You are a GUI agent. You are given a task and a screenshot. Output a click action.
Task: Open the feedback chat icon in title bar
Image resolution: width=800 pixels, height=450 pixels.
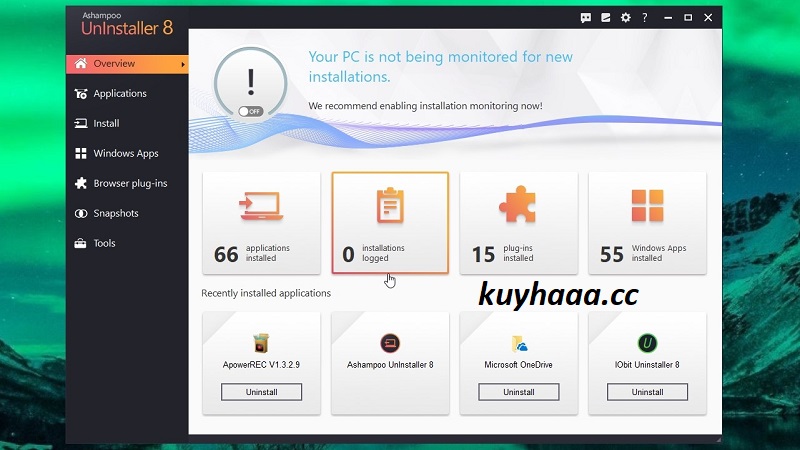pos(586,18)
